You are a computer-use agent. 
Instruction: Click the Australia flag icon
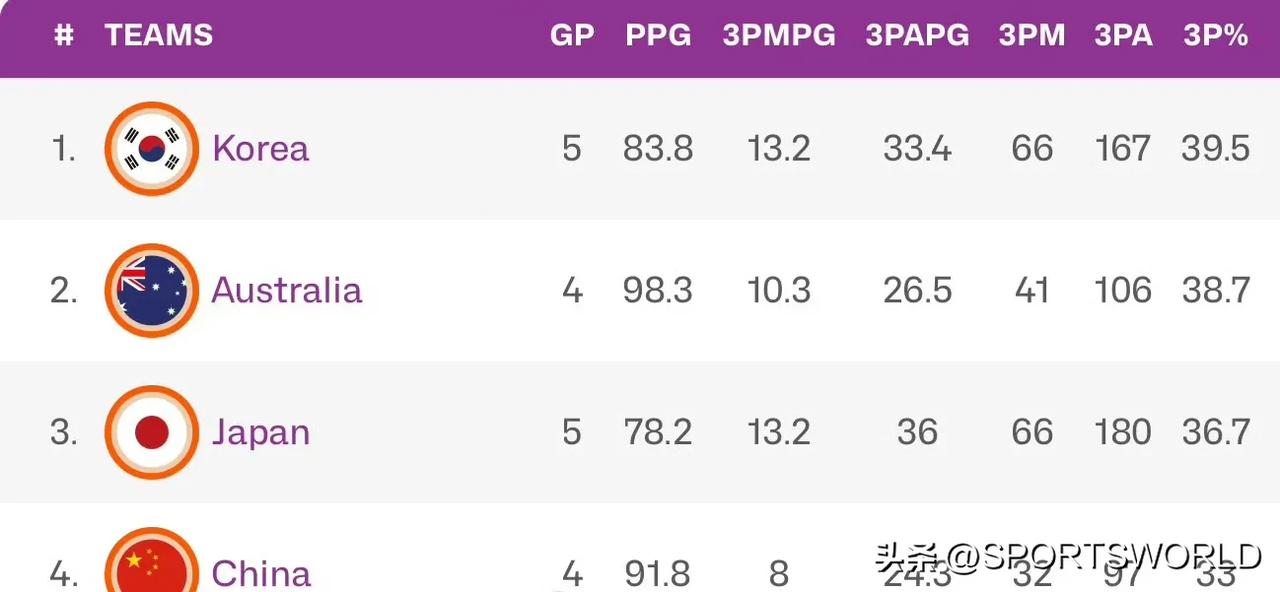[152, 291]
